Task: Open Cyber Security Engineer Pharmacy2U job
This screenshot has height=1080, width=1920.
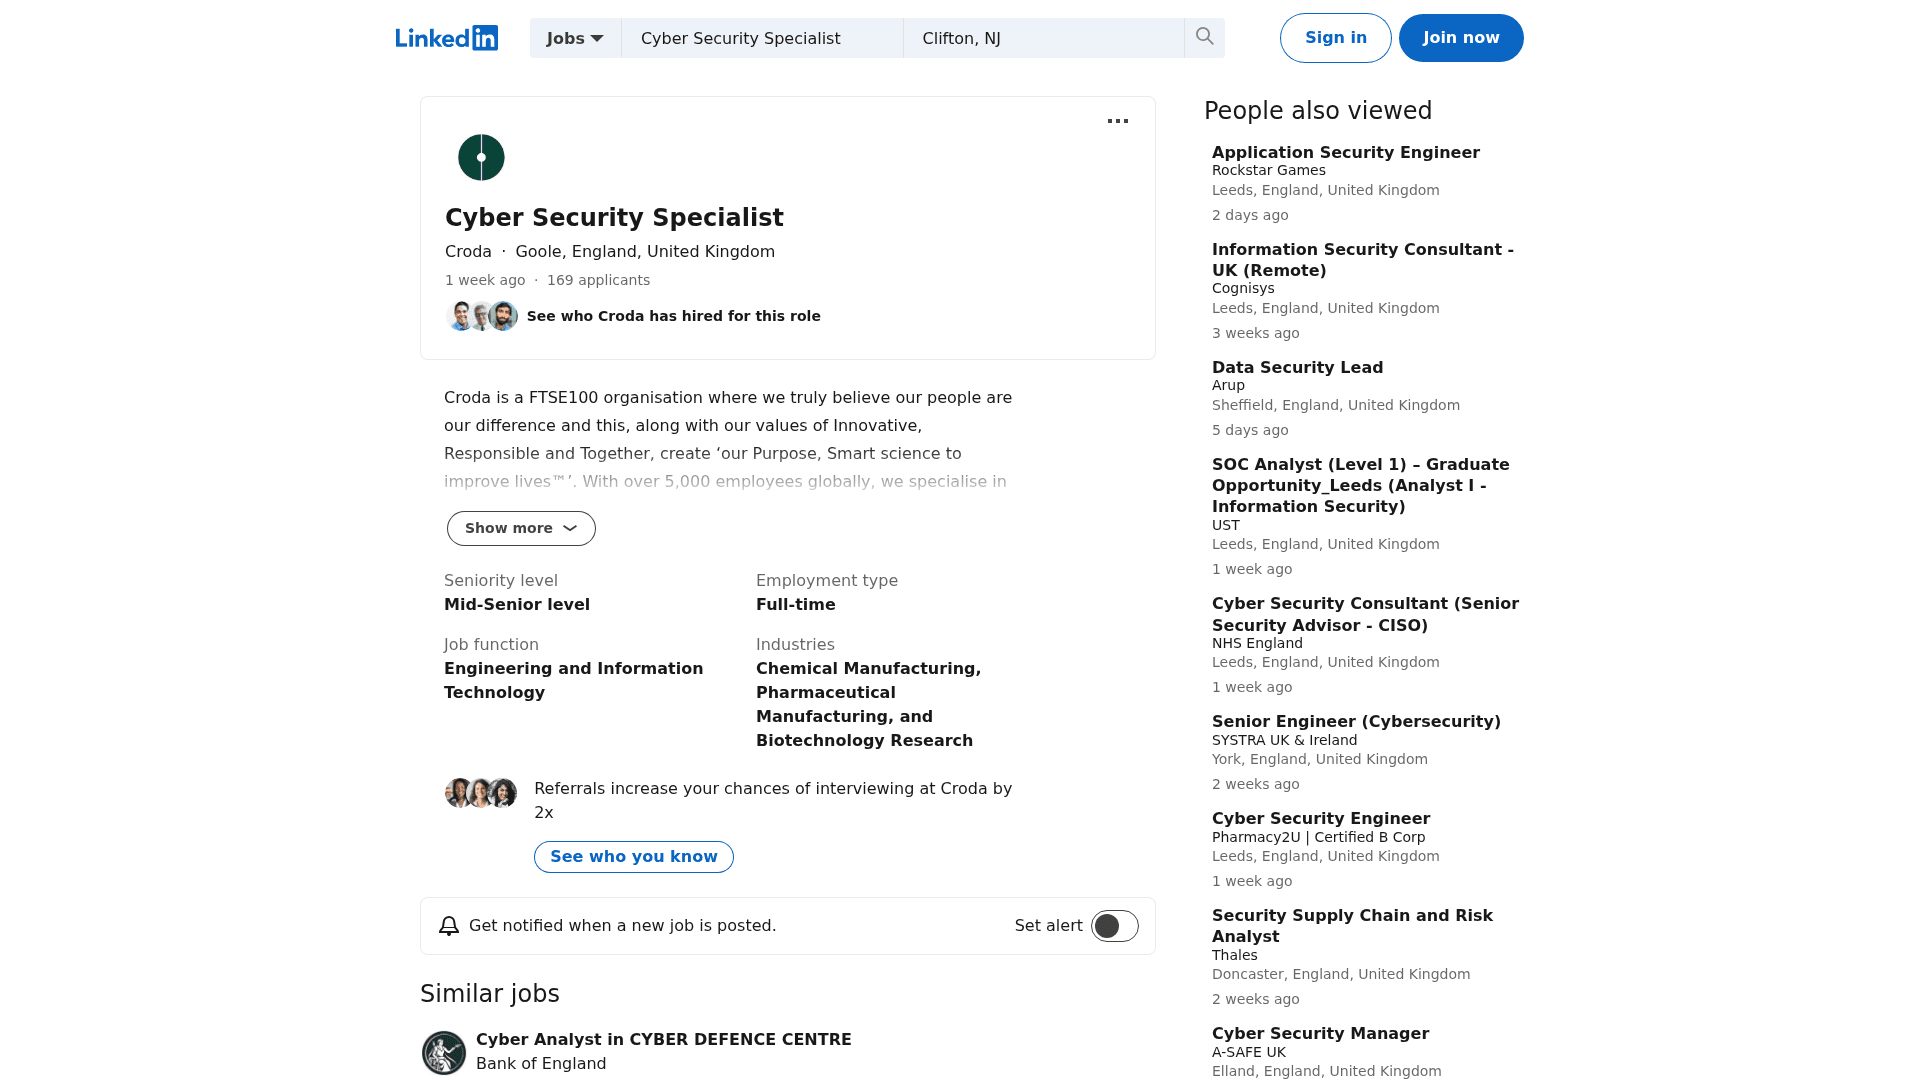Action: pyautogui.click(x=1321, y=819)
